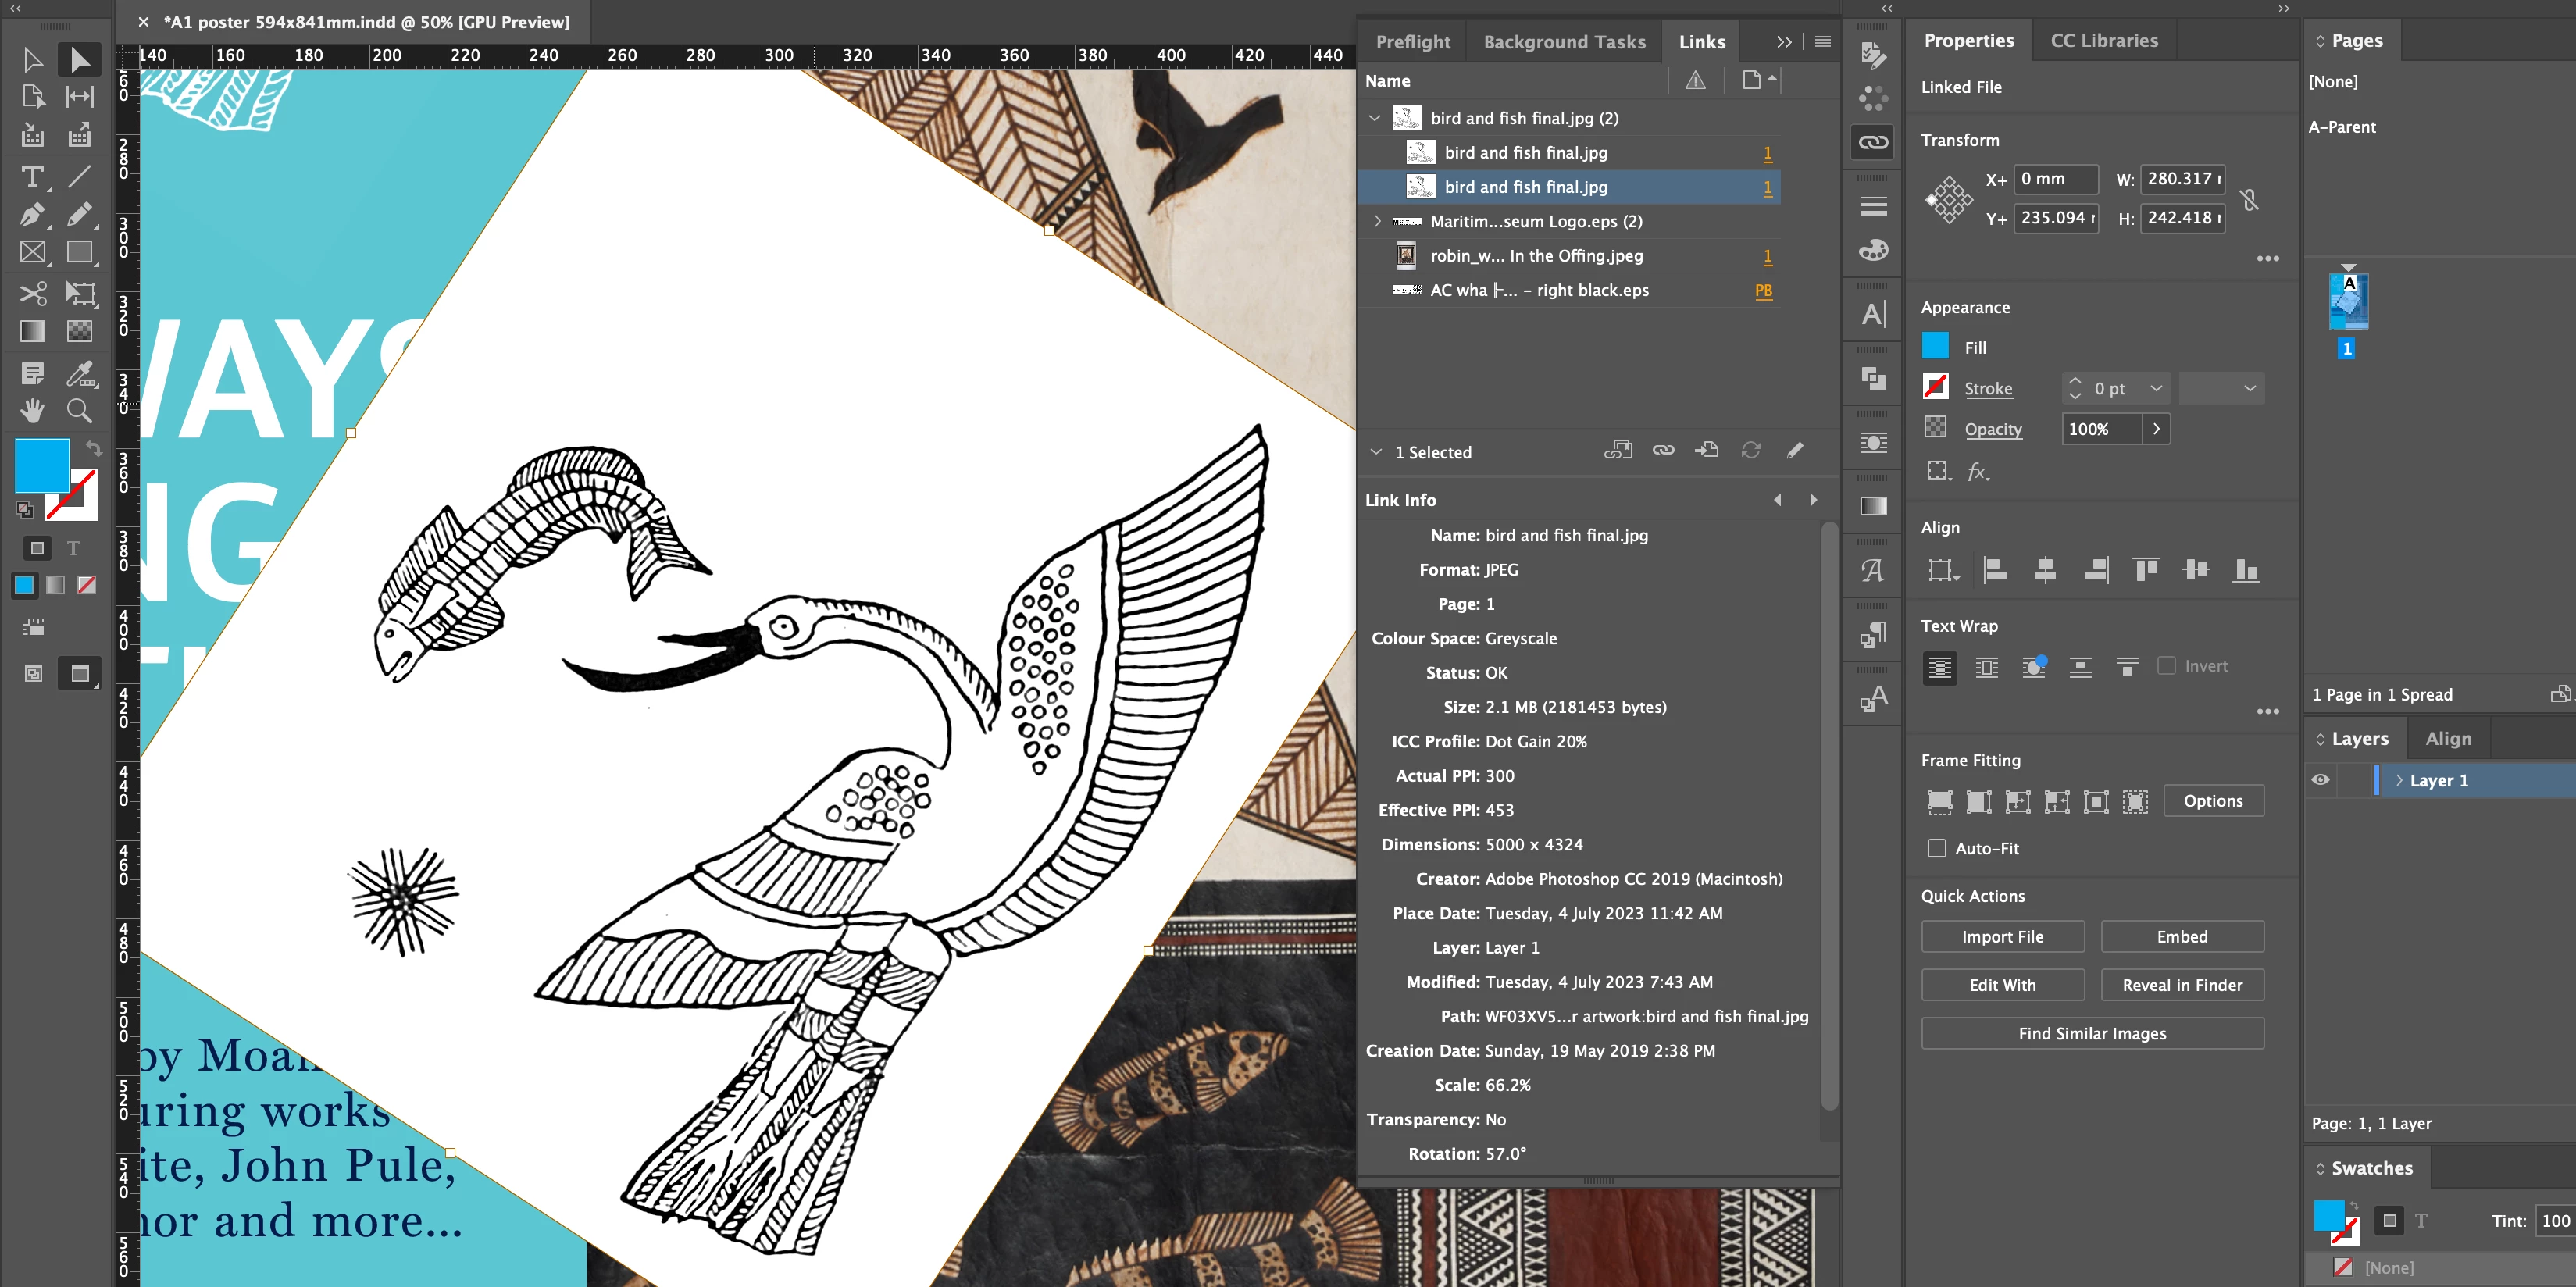This screenshot has width=2576, height=1287.
Task: Select the Hand tool
Action: [32, 410]
